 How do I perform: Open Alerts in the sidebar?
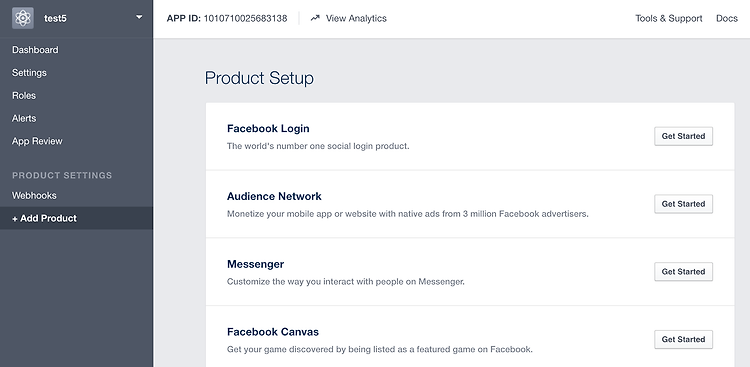pos(24,118)
